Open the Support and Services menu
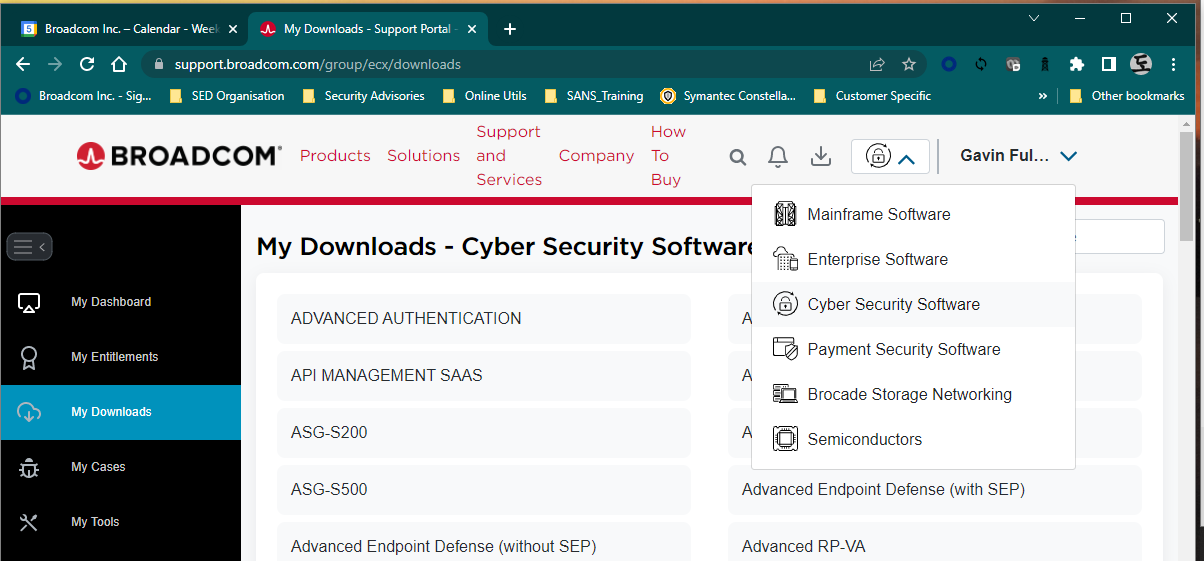The image size is (1204, 561). point(509,156)
